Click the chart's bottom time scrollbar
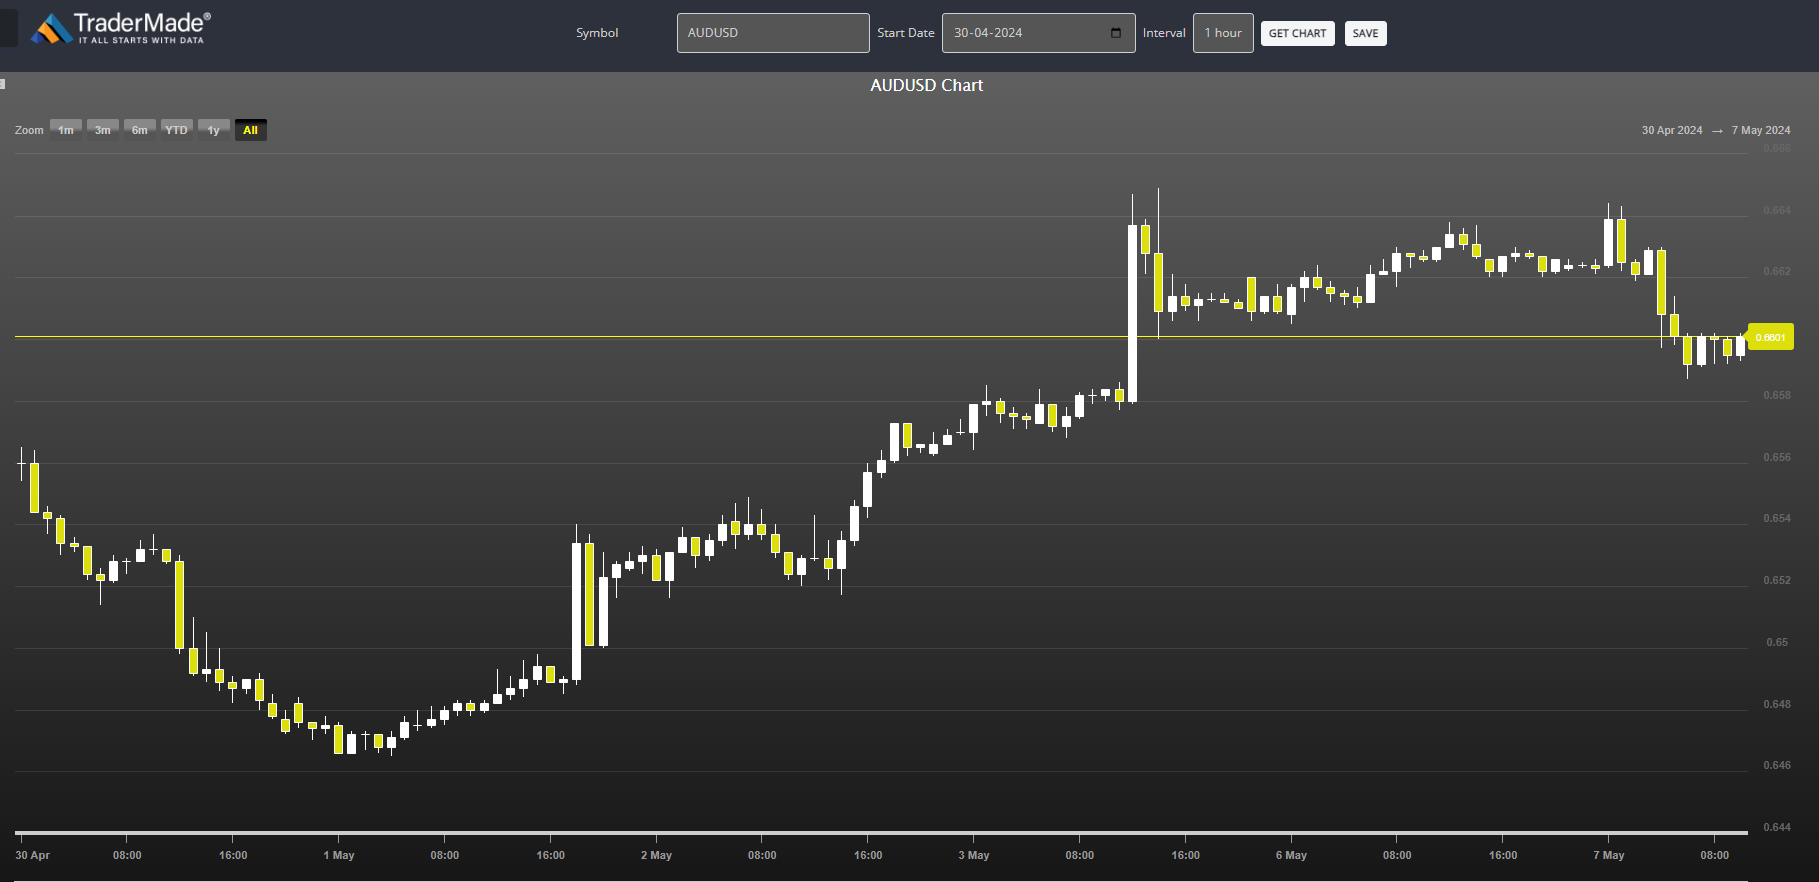1819x882 pixels. [x=881, y=832]
